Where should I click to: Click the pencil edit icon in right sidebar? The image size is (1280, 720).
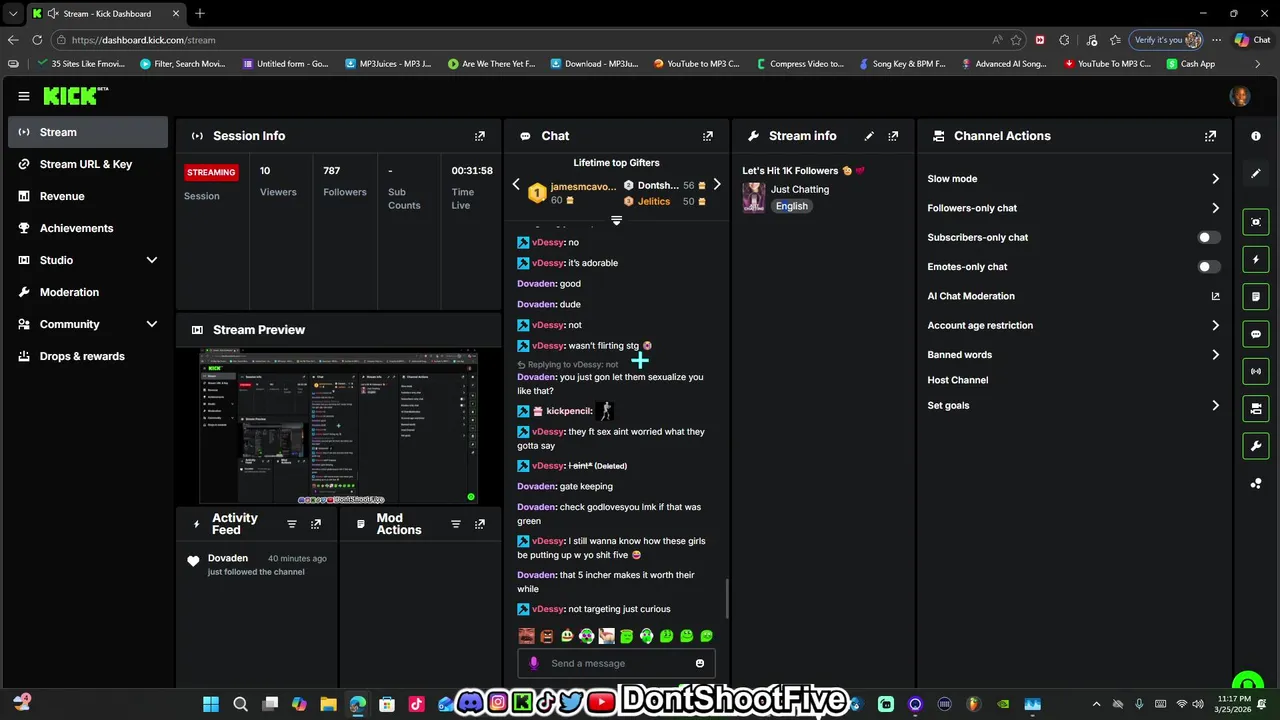1256,173
